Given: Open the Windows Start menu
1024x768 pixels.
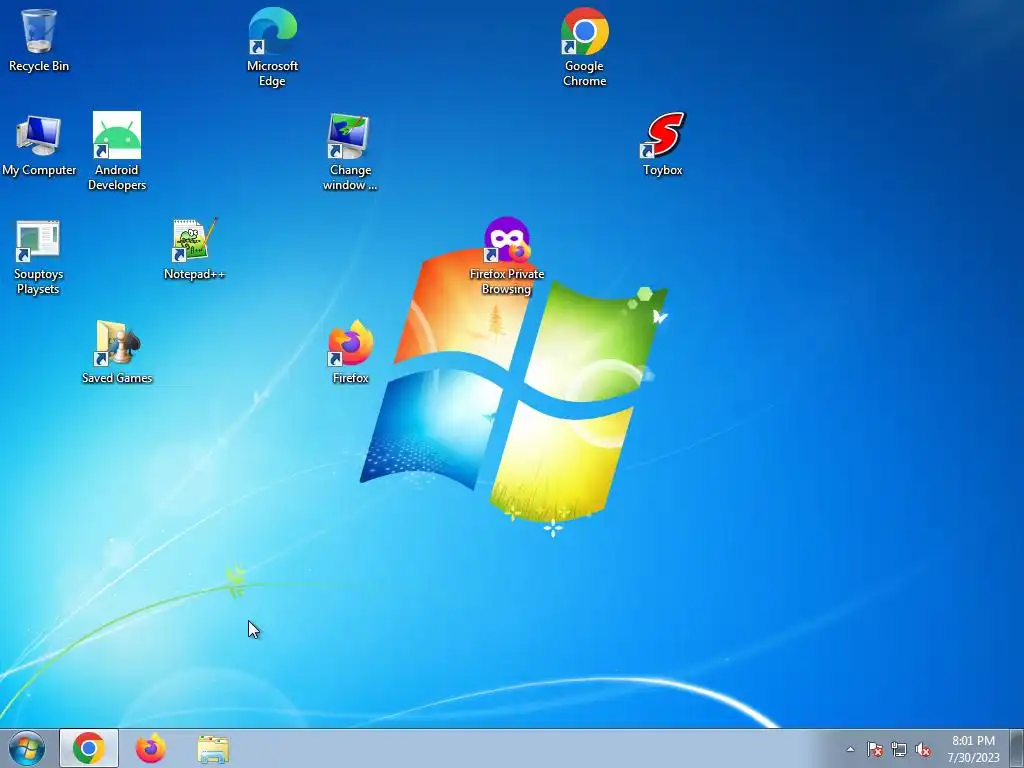Looking at the screenshot, I should click(x=27, y=748).
